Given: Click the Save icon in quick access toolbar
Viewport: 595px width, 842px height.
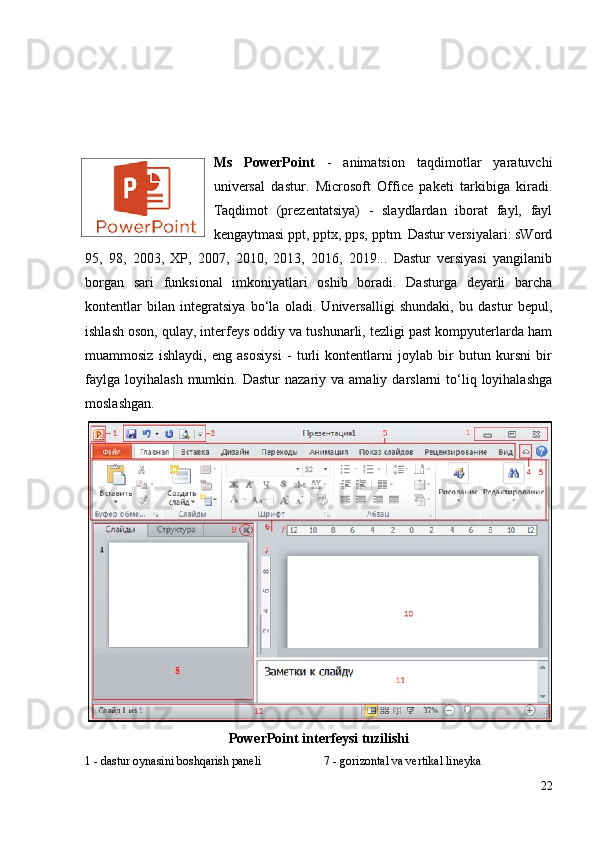Looking at the screenshot, I should pos(131,433).
